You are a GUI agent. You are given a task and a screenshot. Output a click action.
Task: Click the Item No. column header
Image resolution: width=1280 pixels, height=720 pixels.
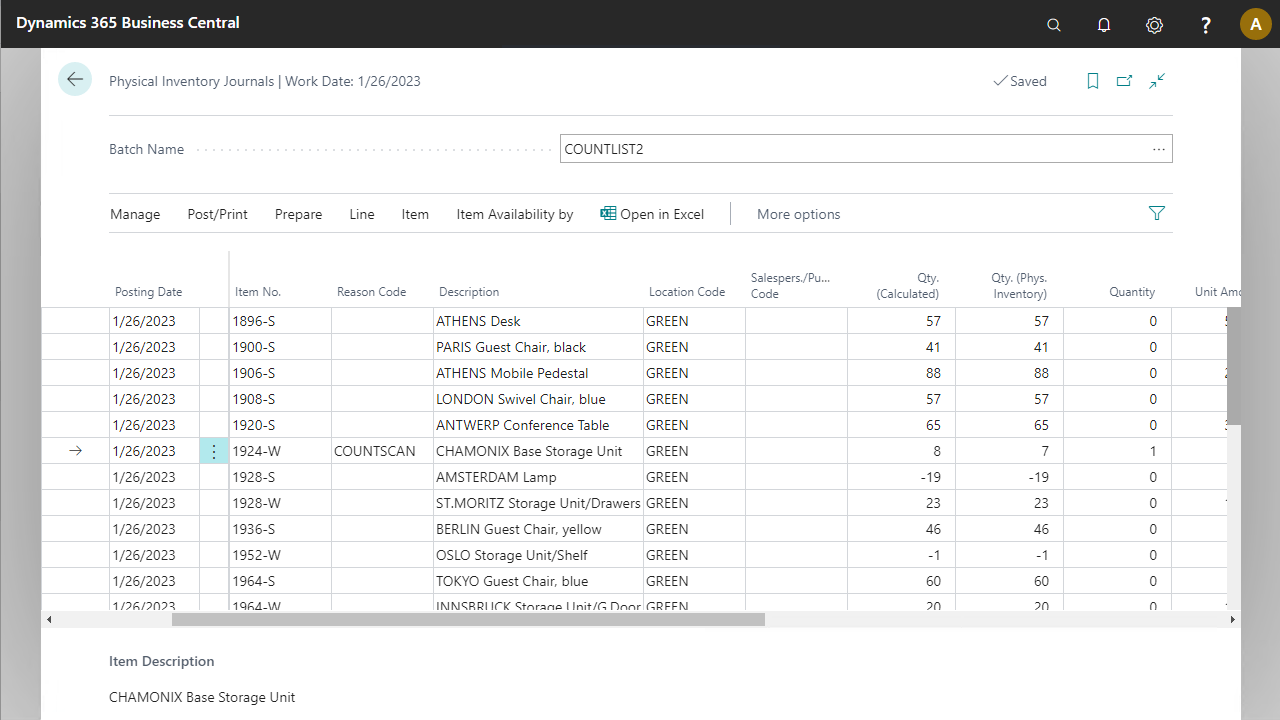[x=258, y=292]
